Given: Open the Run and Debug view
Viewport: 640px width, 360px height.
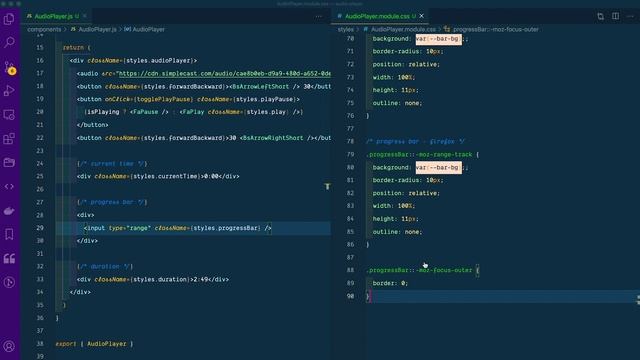Looking at the screenshot, I should pos(9,91).
